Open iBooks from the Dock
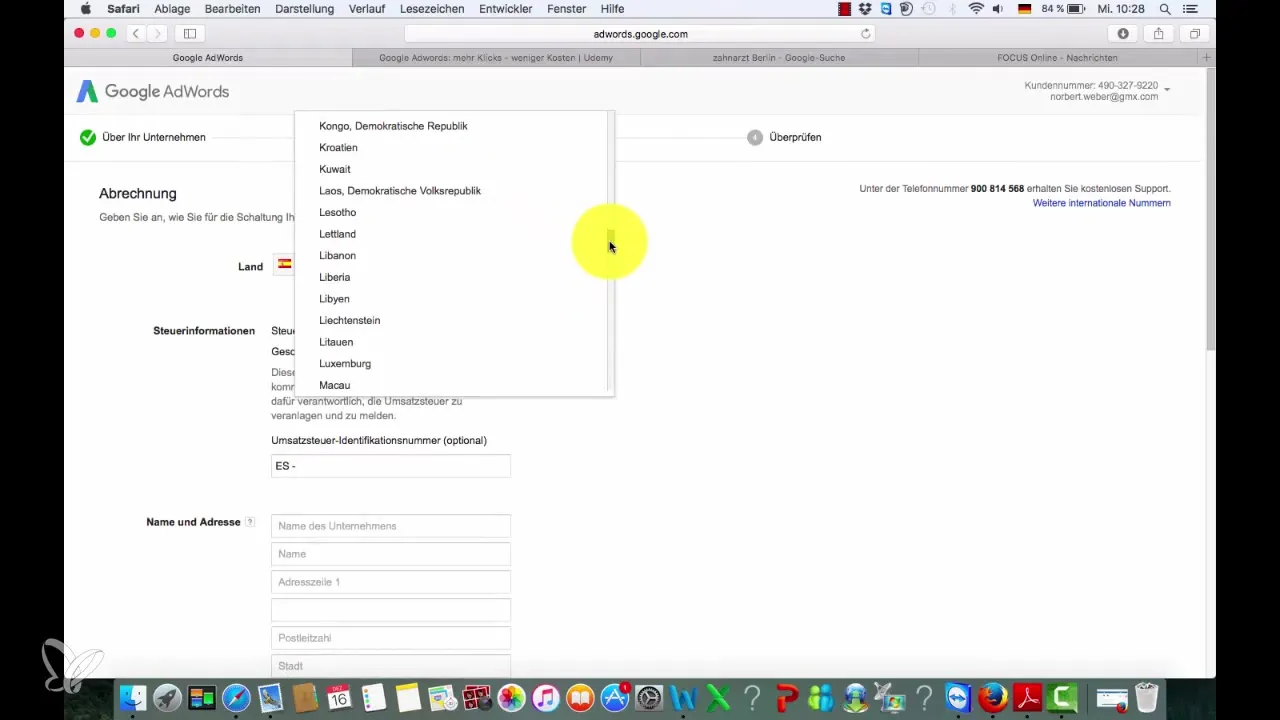Viewport: 1280px width, 720px height. [580, 697]
